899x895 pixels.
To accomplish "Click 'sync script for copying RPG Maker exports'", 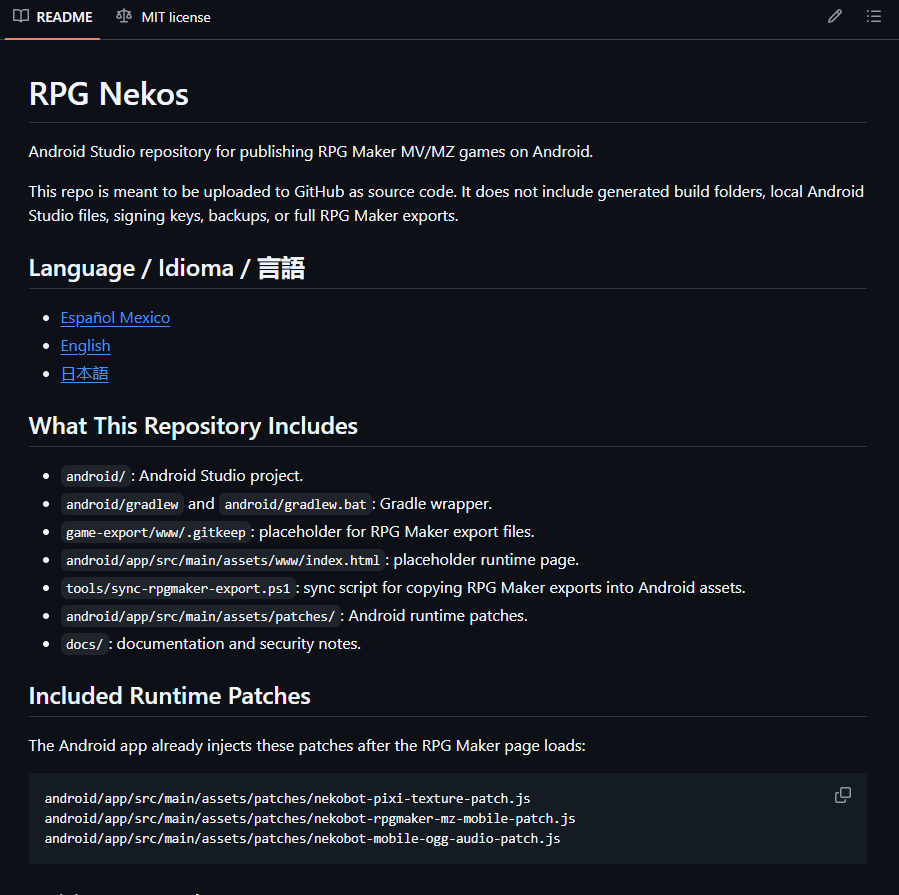I will coord(525,588).
